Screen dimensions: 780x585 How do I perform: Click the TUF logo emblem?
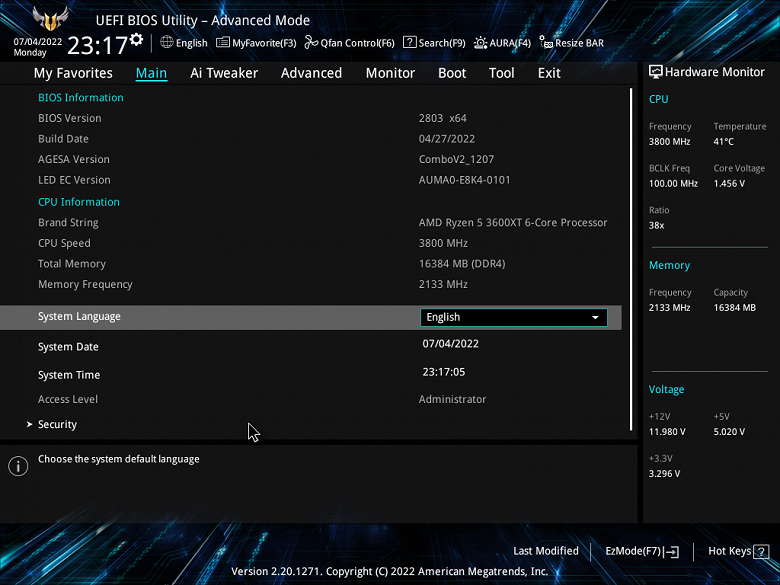[x=50, y=18]
